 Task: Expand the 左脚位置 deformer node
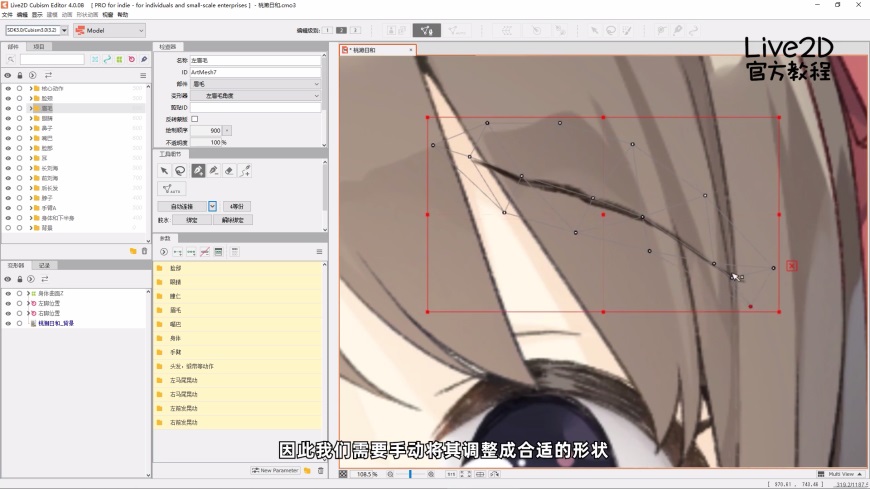click(28, 304)
